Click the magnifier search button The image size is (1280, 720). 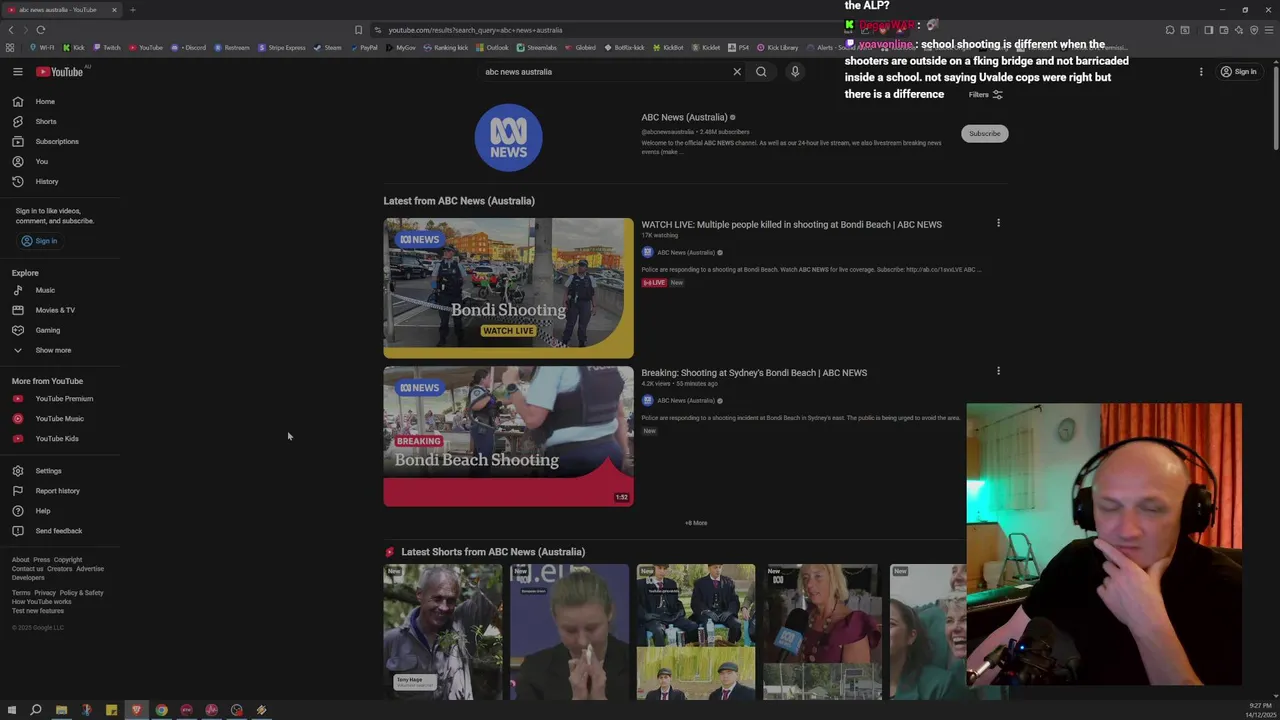tap(761, 72)
